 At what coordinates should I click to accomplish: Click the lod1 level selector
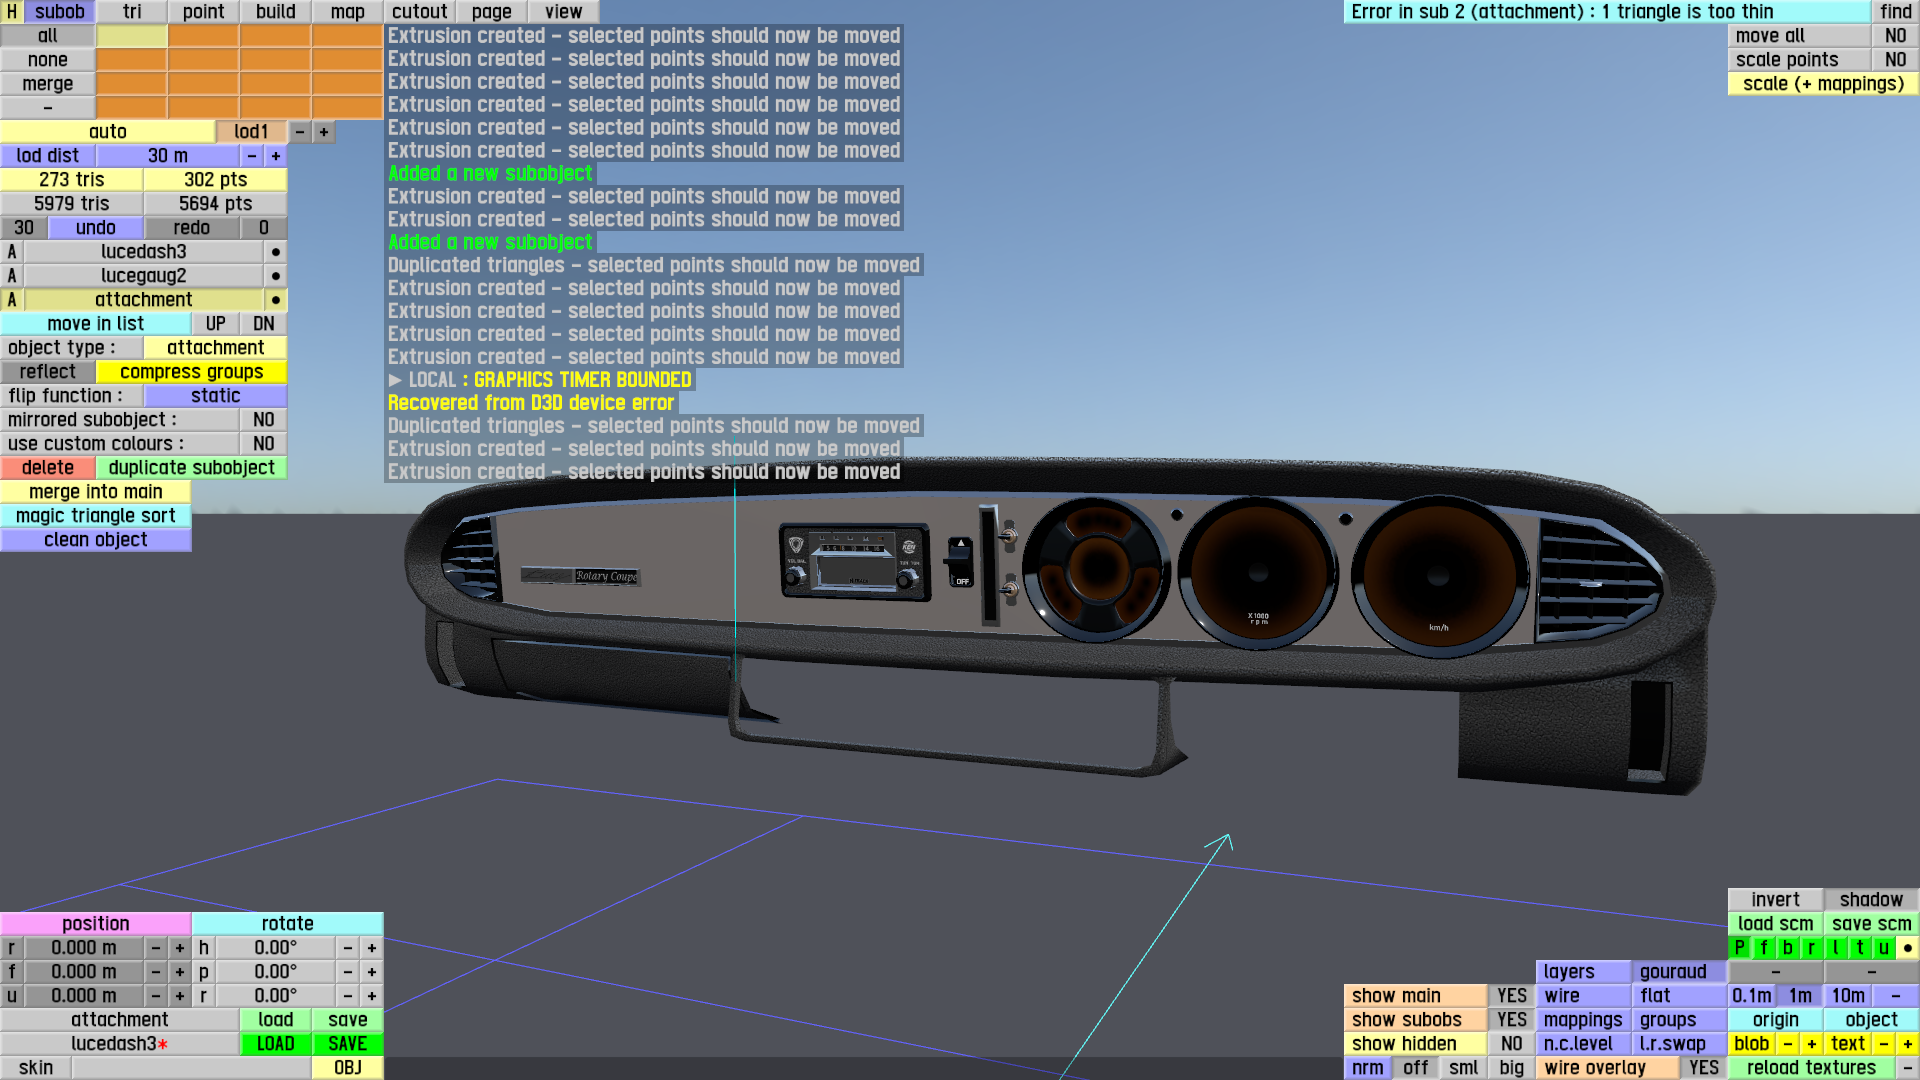coord(251,132)
